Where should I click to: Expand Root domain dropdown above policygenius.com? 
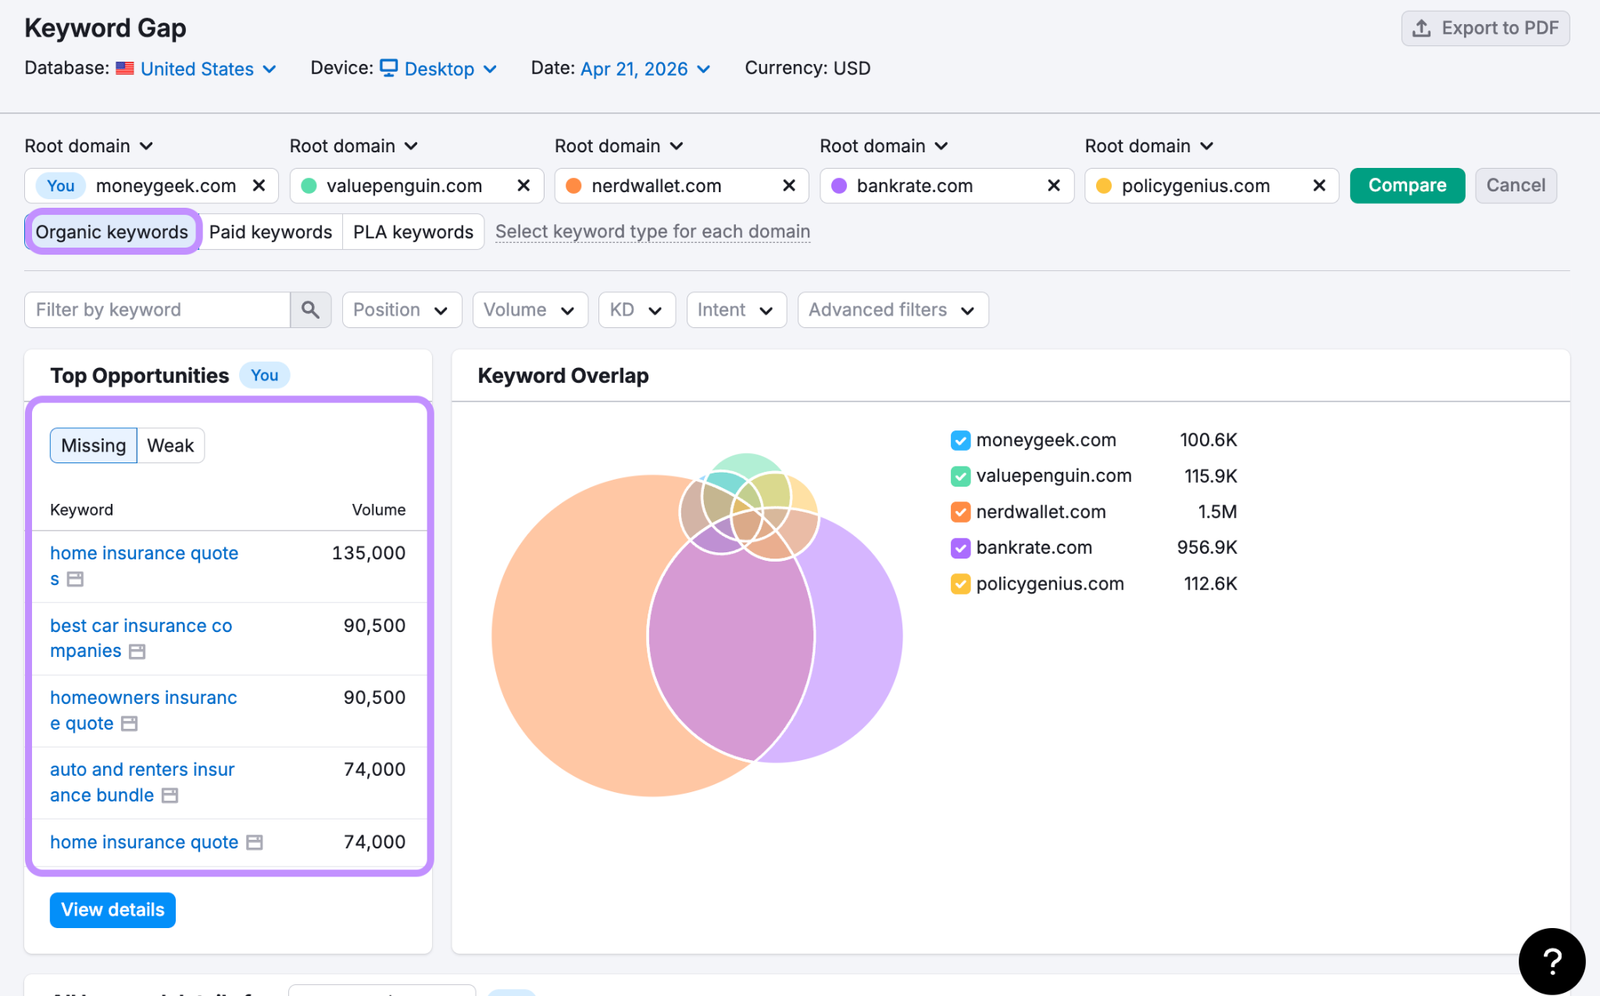(1149, 146)
